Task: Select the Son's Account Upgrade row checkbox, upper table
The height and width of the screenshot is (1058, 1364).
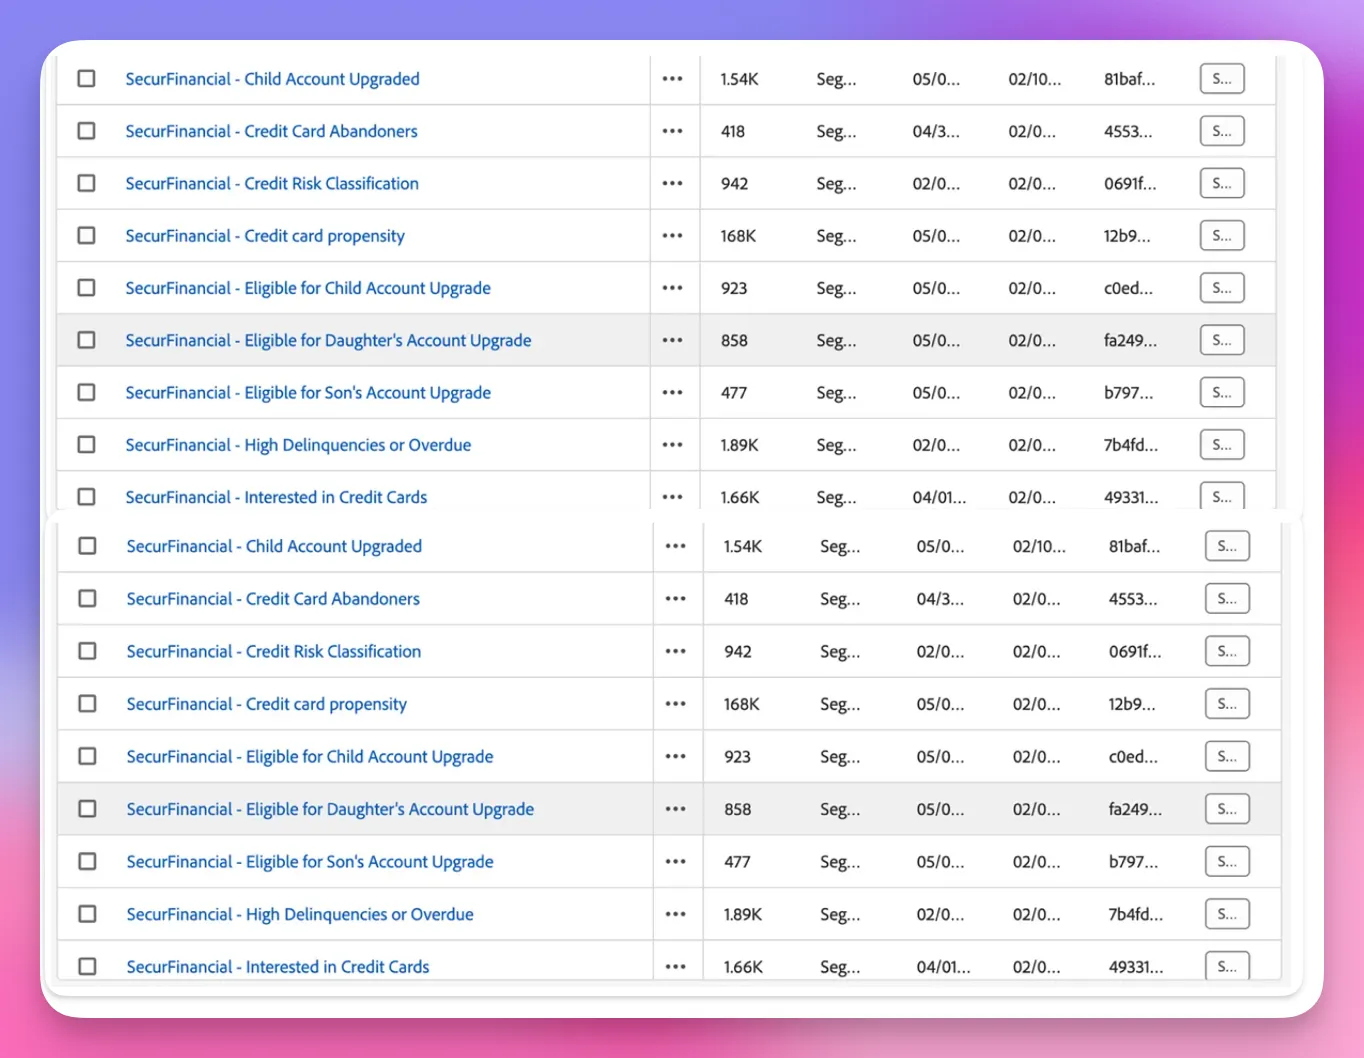Action: 87,393
